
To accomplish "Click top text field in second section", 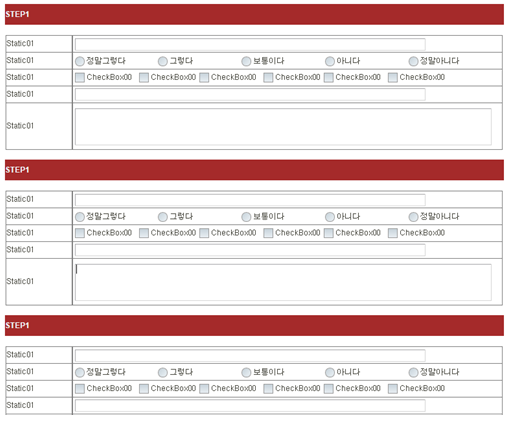I will tap(250, 200).
